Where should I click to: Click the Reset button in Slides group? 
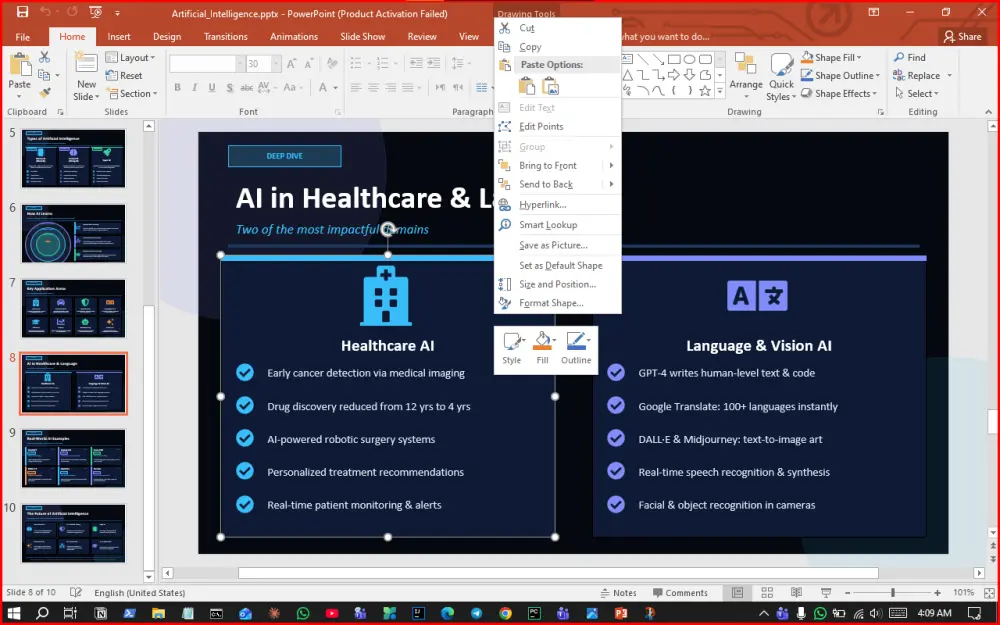tap(124, 75)
